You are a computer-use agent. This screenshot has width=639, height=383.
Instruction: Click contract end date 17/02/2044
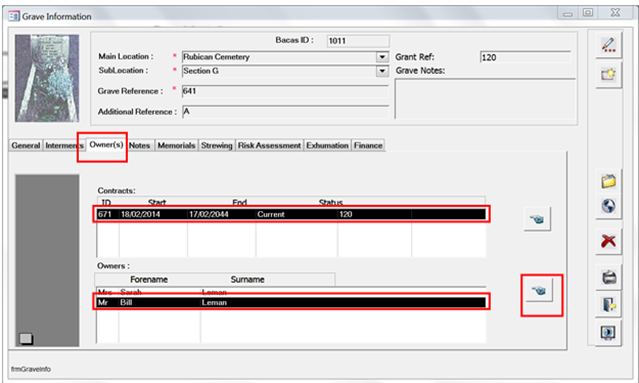pyautogui.click(x=209, y=214)
